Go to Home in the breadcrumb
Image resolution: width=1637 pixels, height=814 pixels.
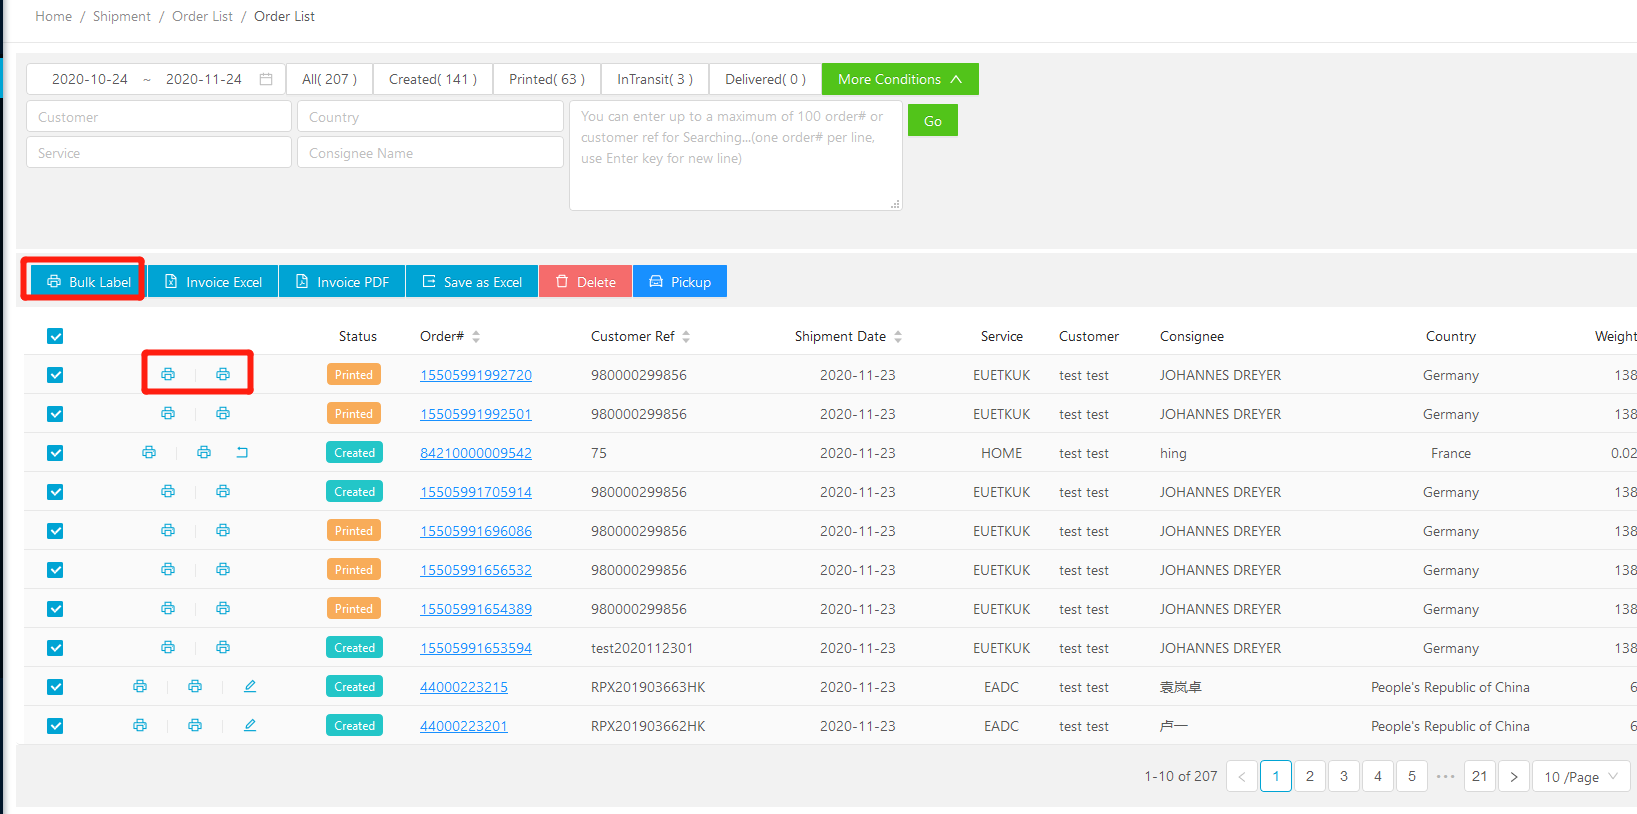[x=53, y=16]
